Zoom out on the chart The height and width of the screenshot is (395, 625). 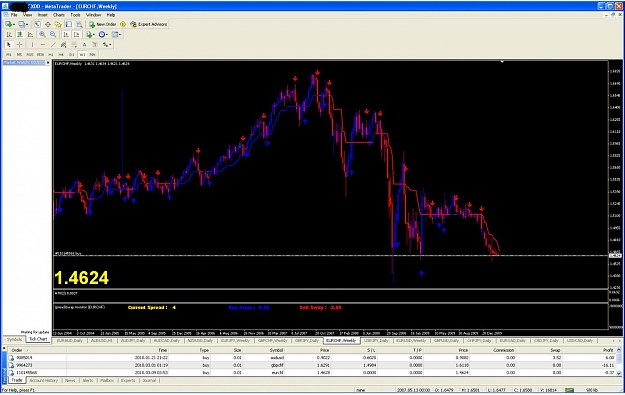(x=53, y=34)
